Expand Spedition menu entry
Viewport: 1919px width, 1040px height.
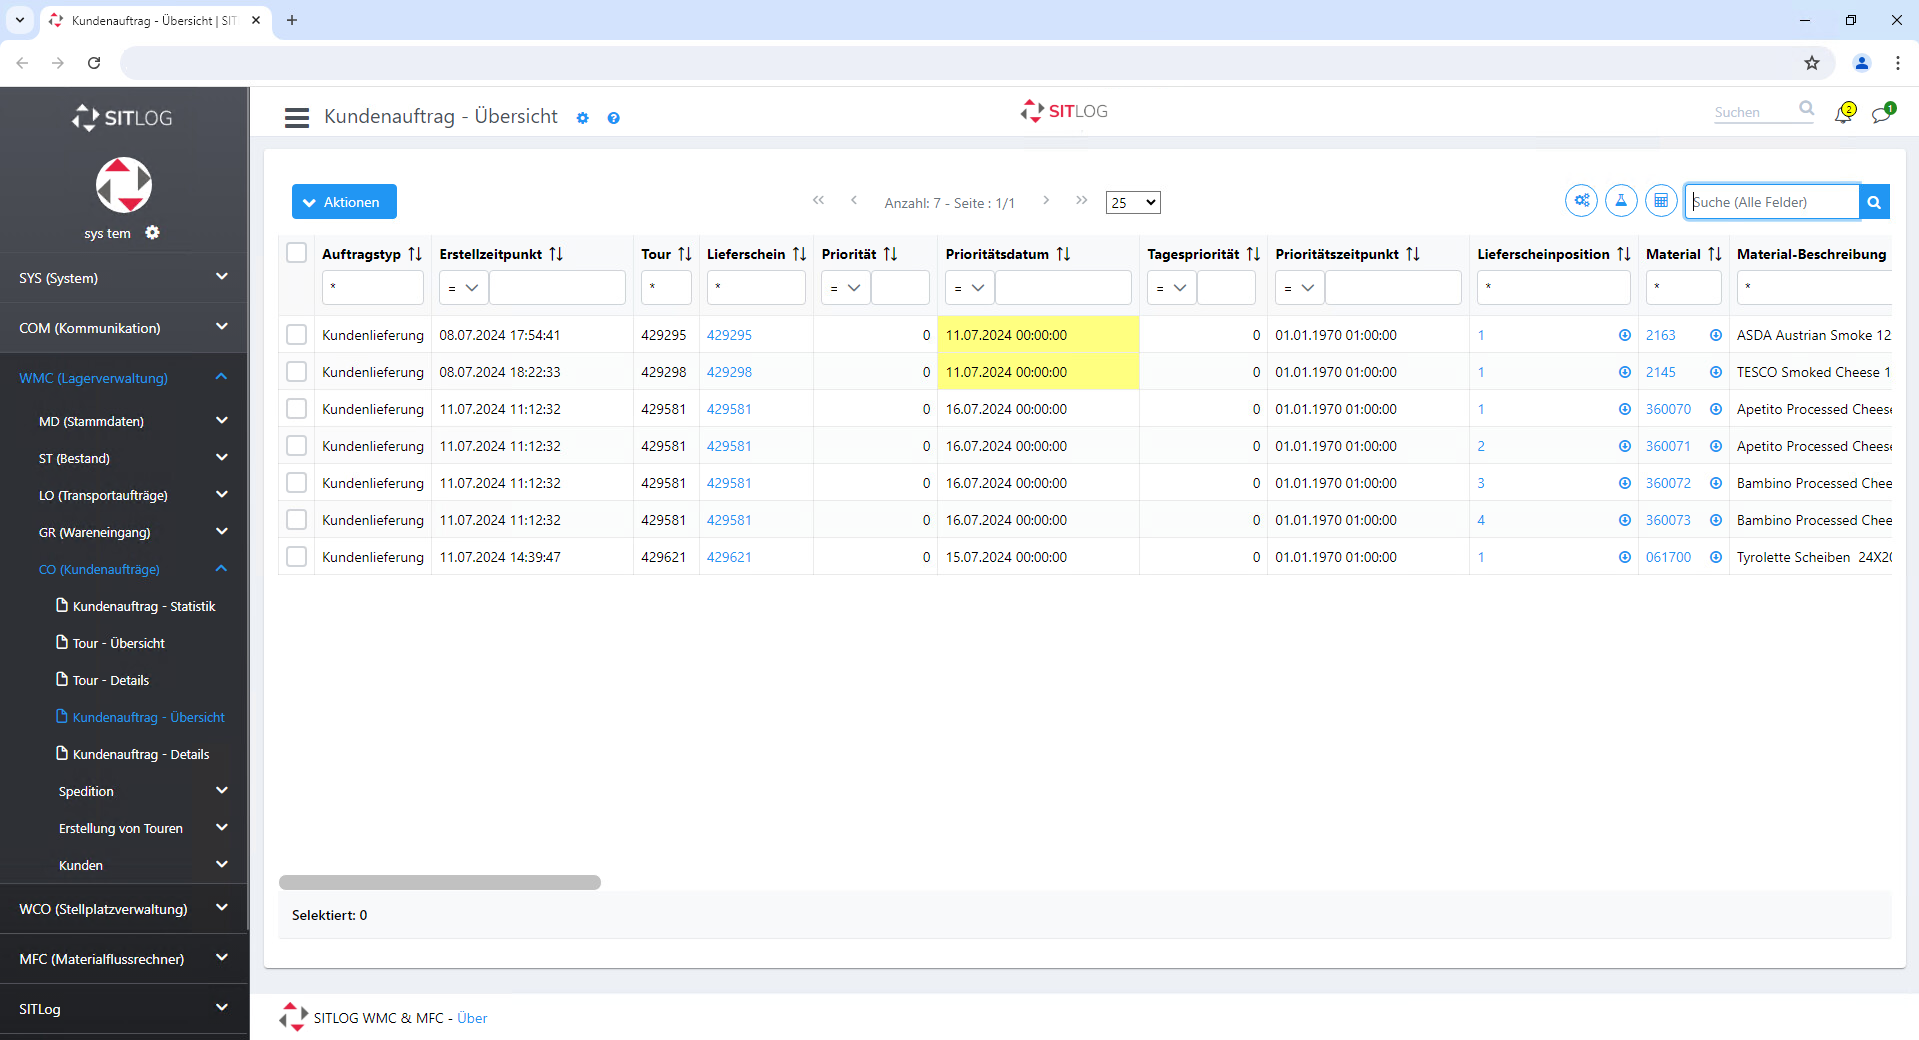click(124, 791)
